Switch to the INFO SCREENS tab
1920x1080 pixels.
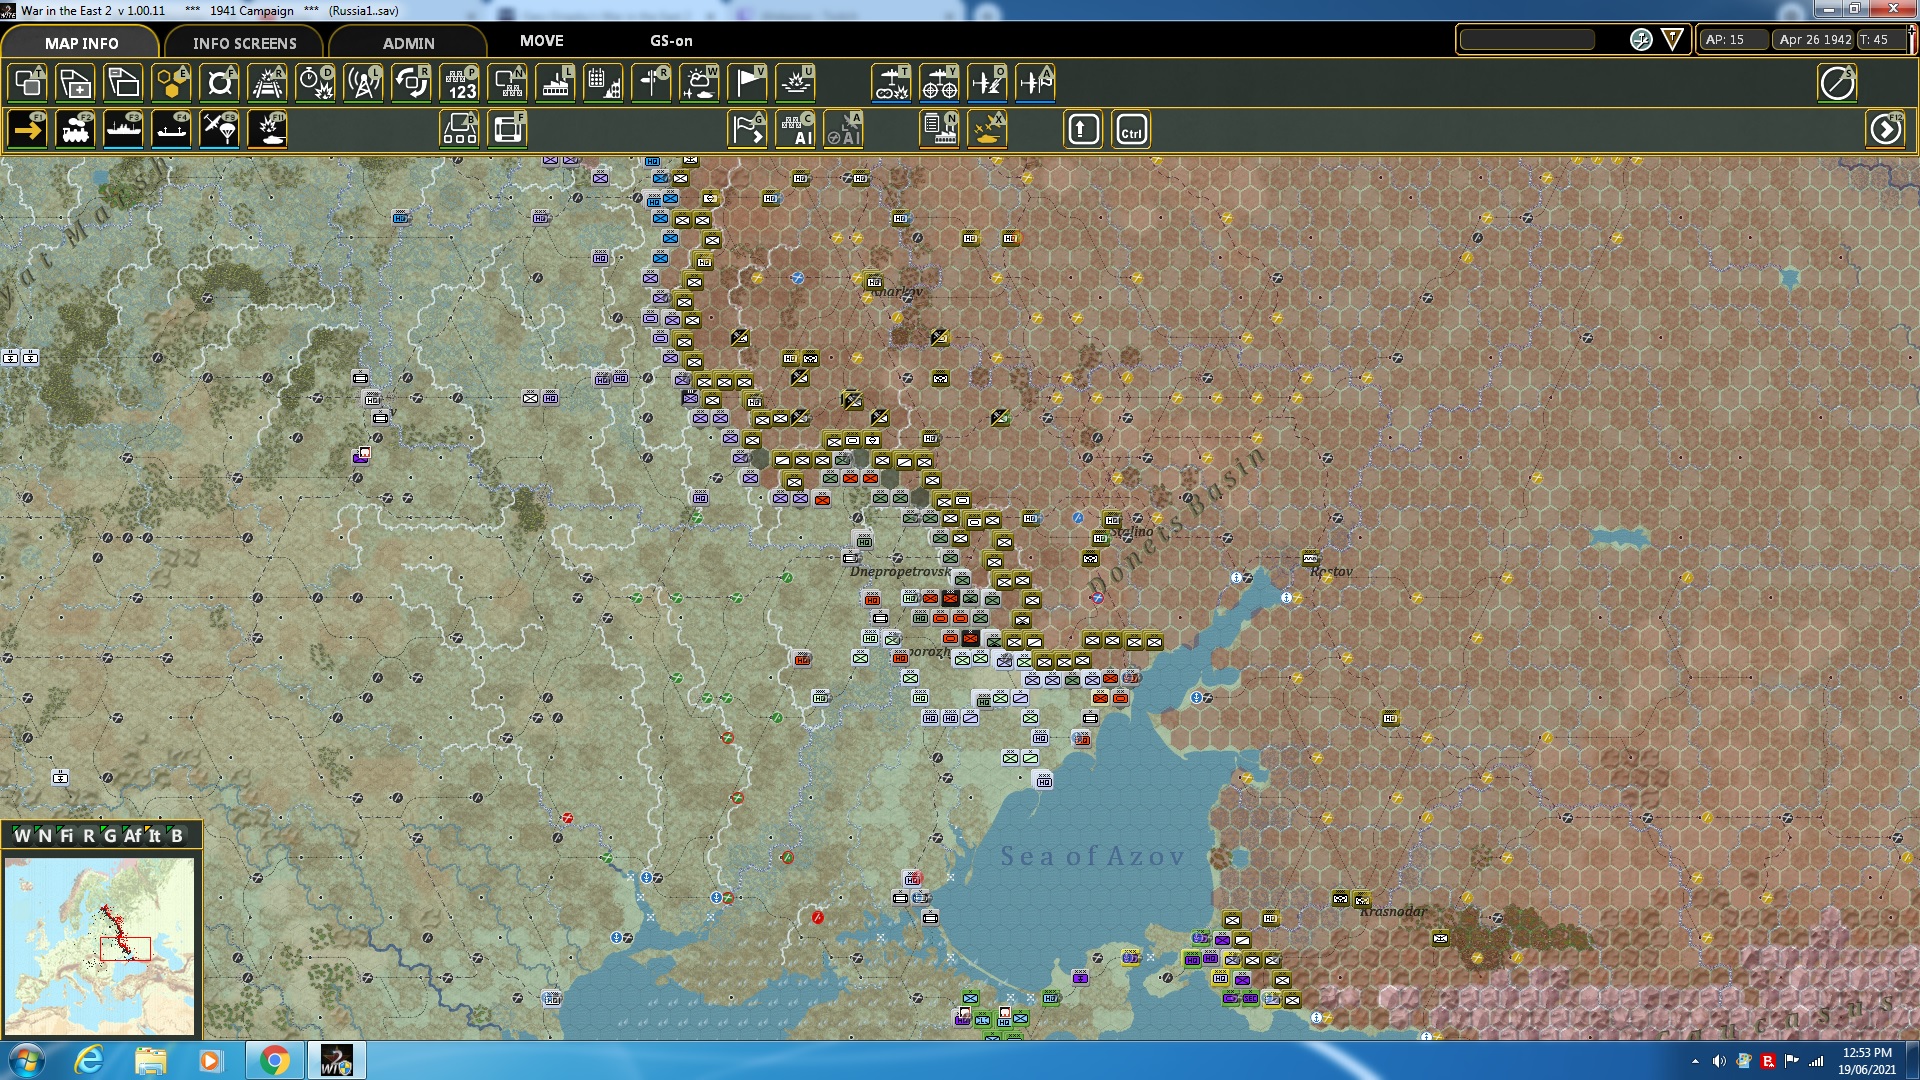(245, 43)
